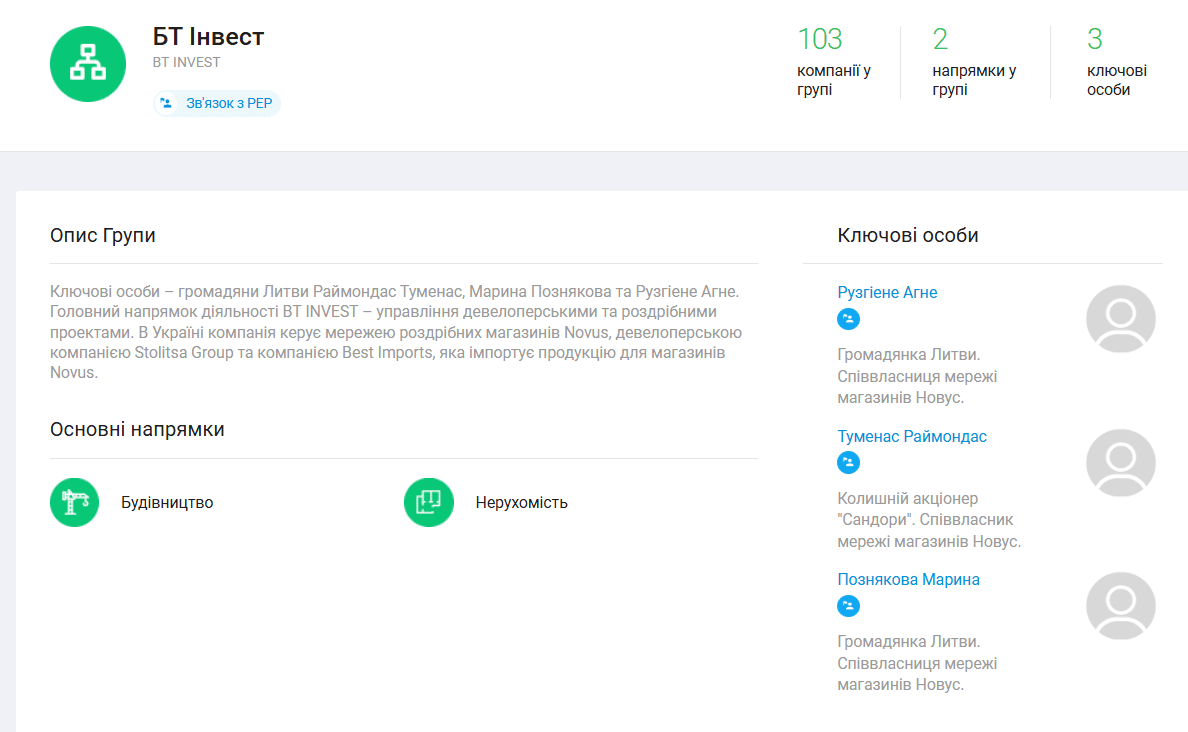Image resolution: width=1188 pixels, height=732 pixels.
Task: Open Туменас Раймондас profile link
Action: 911,436
